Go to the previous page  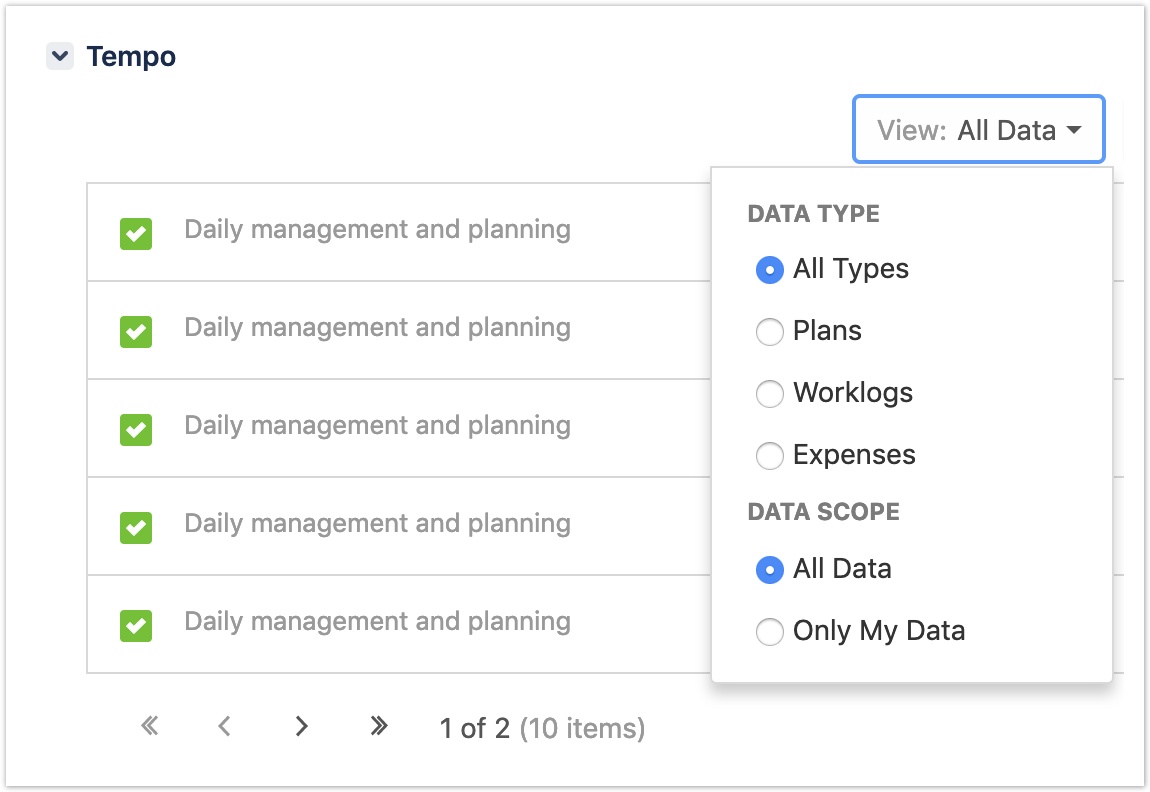[x=225, y=727]
